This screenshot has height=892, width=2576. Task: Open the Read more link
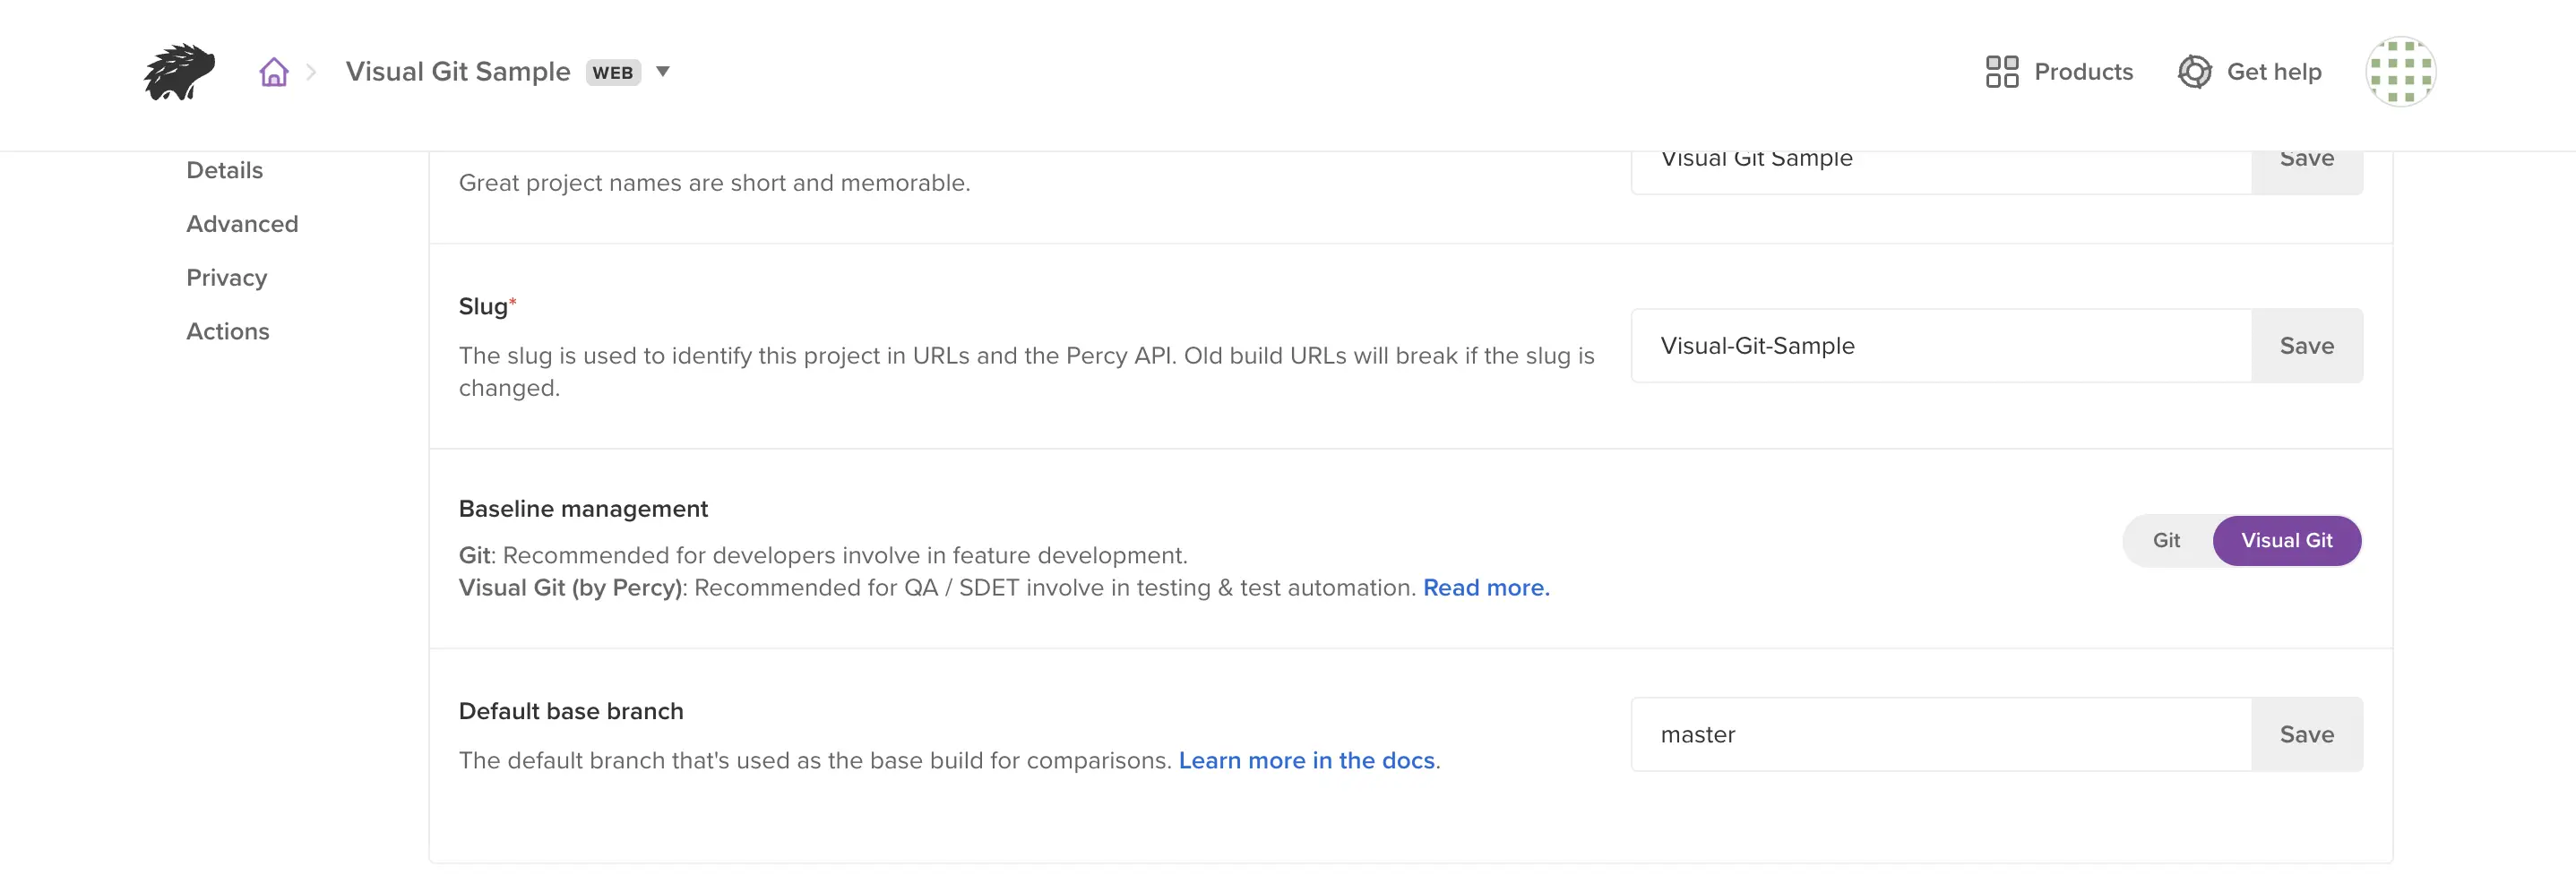1486,588
